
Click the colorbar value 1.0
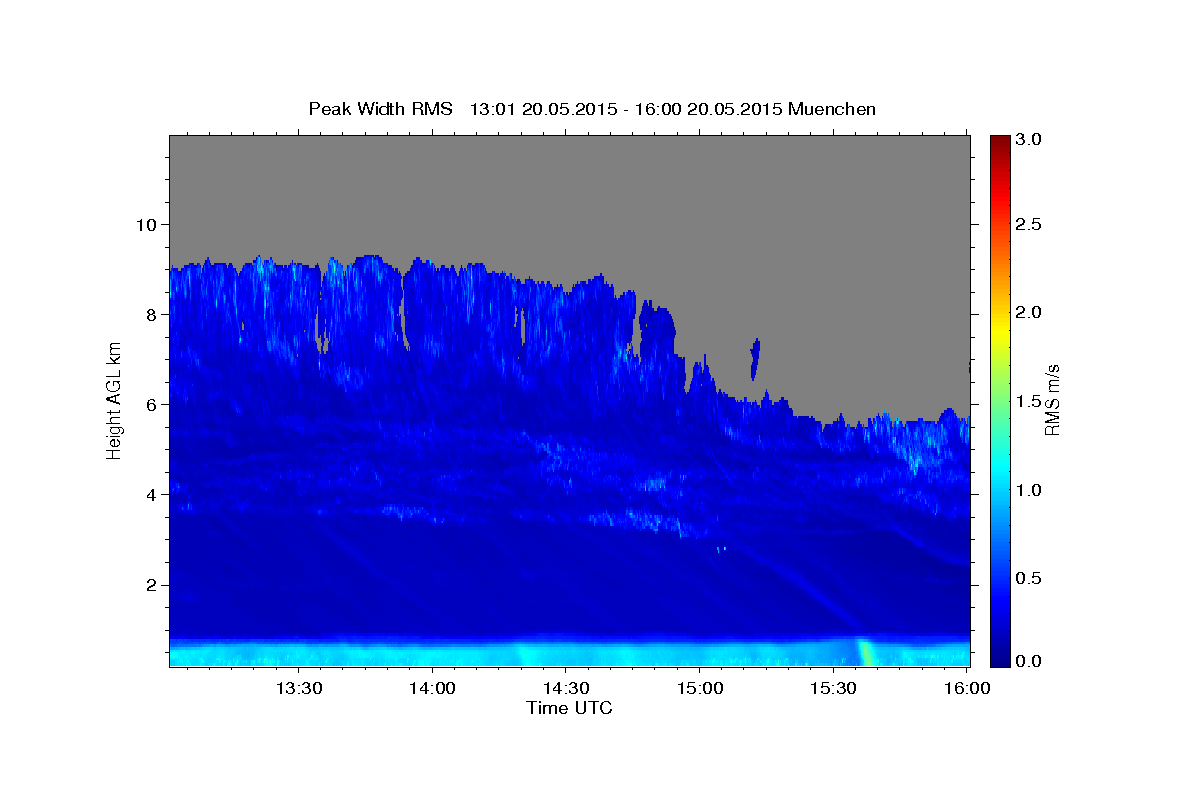coord(1029,490)
